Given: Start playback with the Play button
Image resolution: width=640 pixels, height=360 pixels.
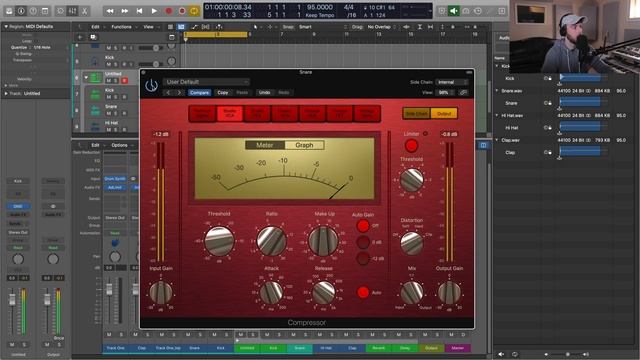Looking at the screenshot, I should click(x=154, y=11).
